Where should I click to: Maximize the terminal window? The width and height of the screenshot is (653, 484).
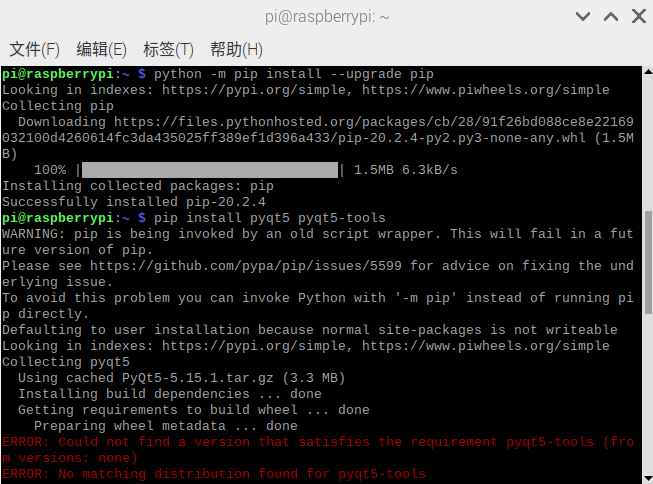point(609,16)
